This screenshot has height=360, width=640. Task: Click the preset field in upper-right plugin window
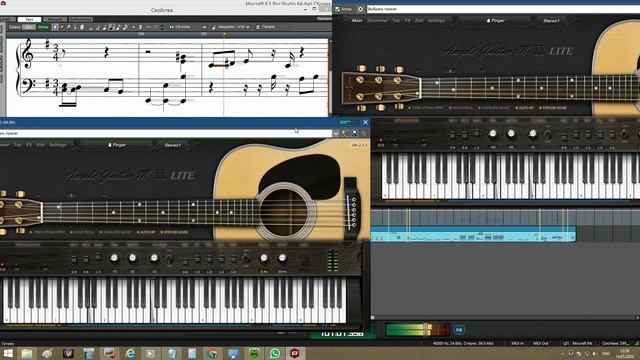tap(503, 9)
